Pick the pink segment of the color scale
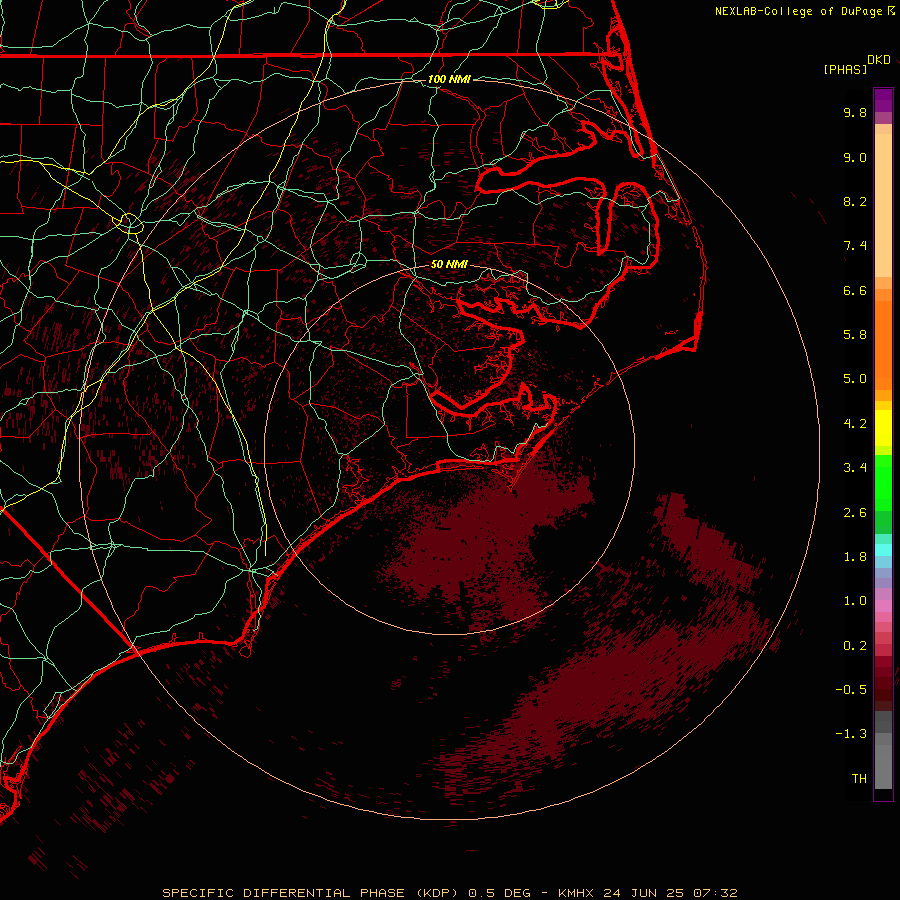 883,606
